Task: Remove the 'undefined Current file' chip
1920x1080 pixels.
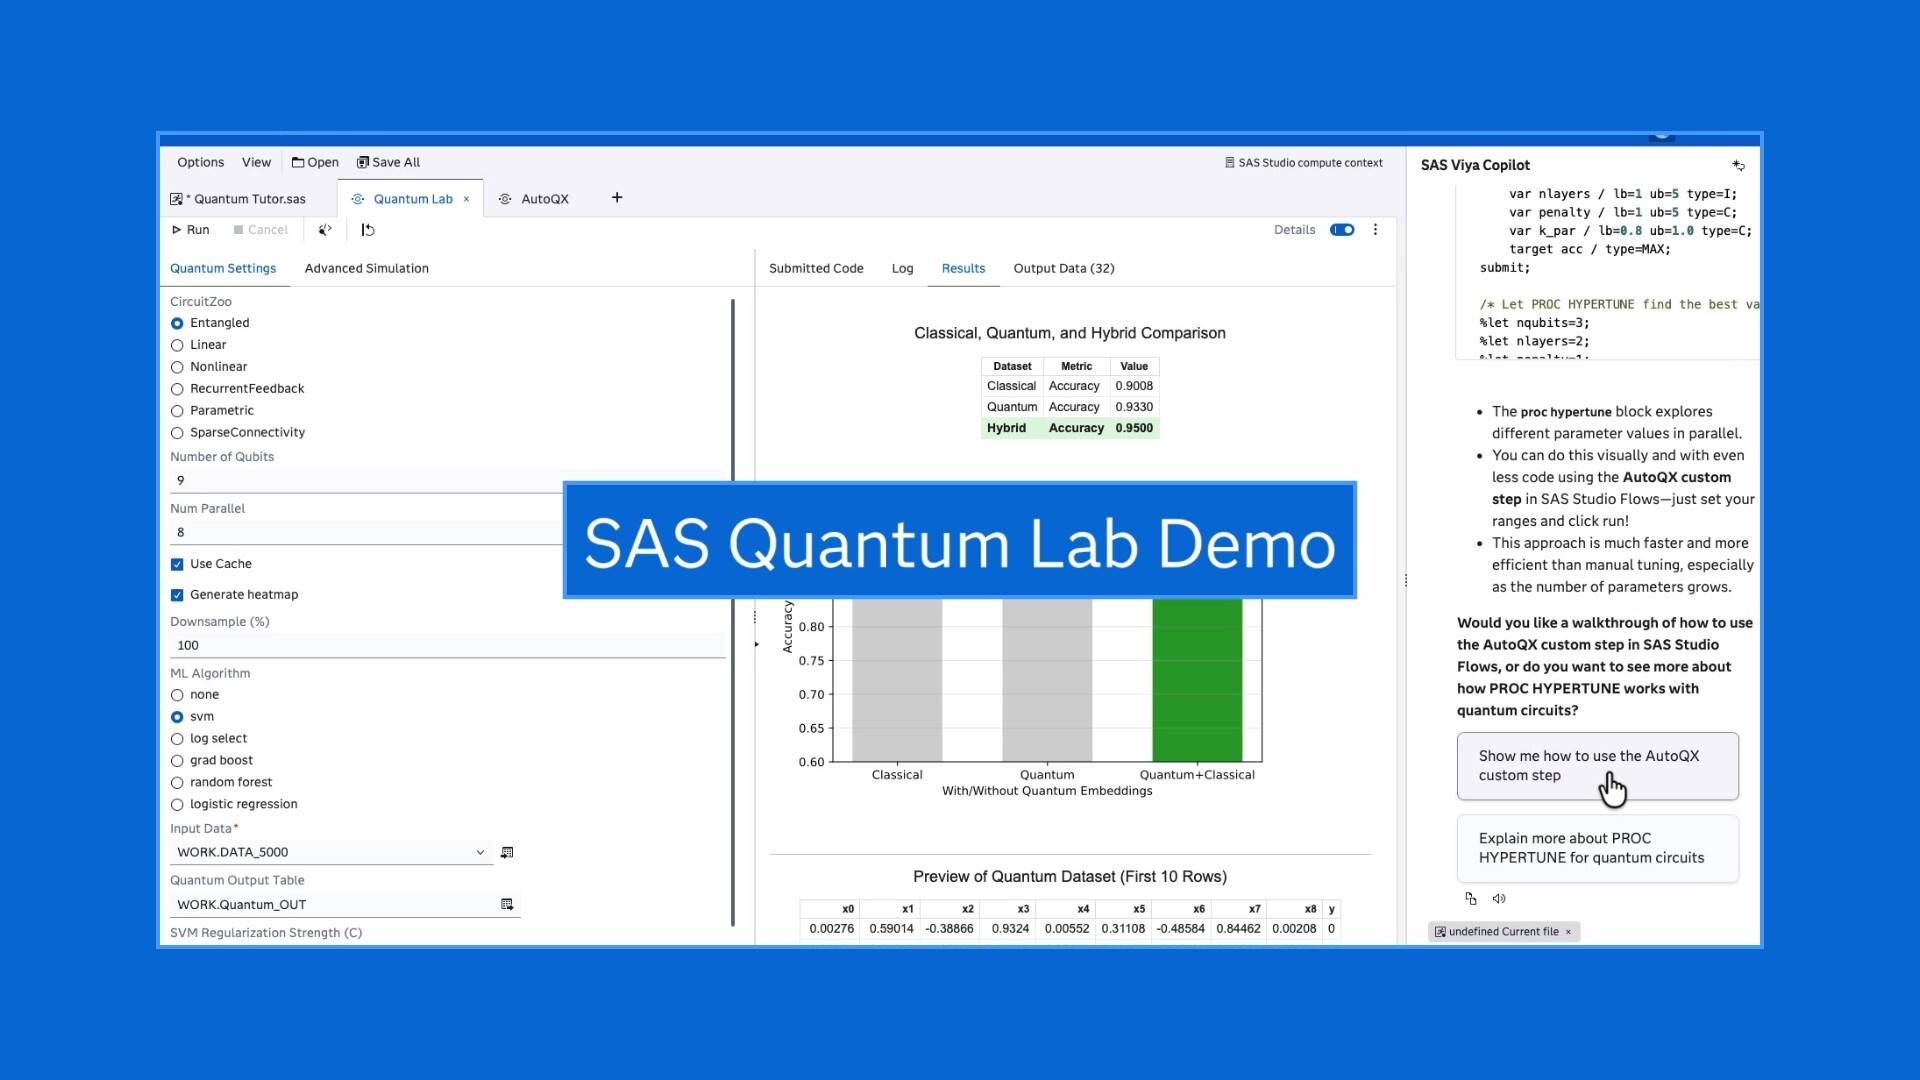Action: point(1568,932)
